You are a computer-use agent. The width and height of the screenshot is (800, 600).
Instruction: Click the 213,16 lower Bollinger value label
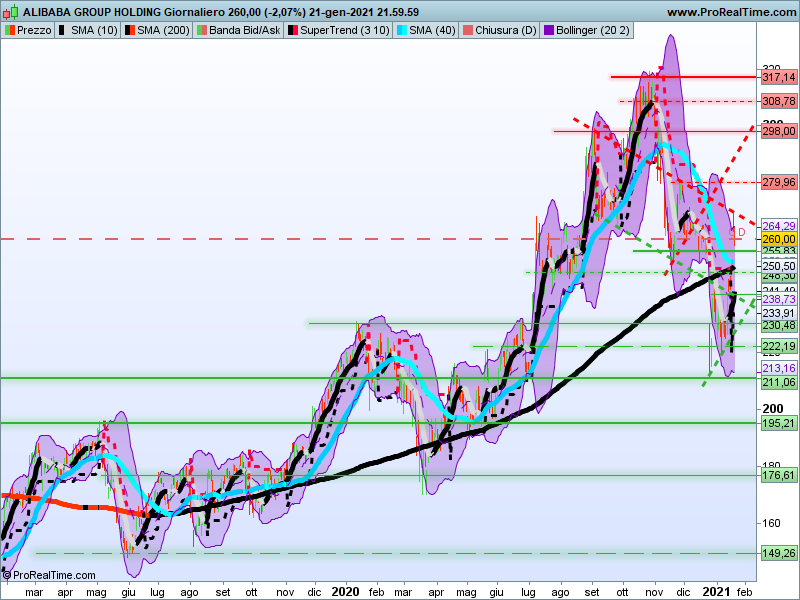point(779,368)
